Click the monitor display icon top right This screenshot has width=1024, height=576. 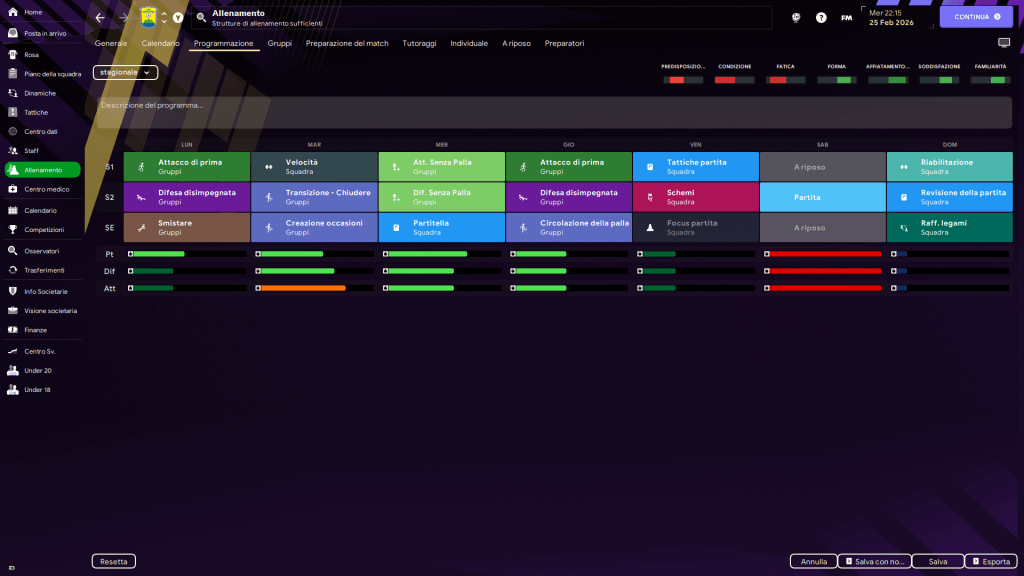(x=1004, y=44)
